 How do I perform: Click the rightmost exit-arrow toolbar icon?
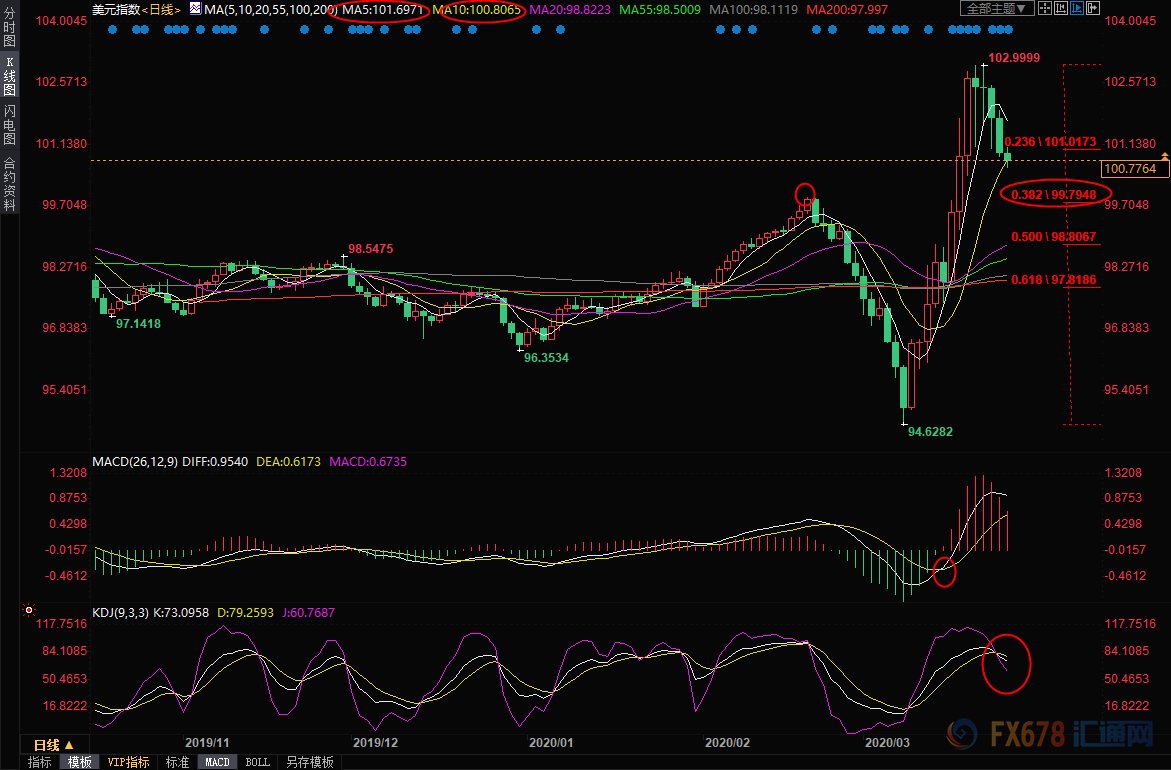point(1093,8)
